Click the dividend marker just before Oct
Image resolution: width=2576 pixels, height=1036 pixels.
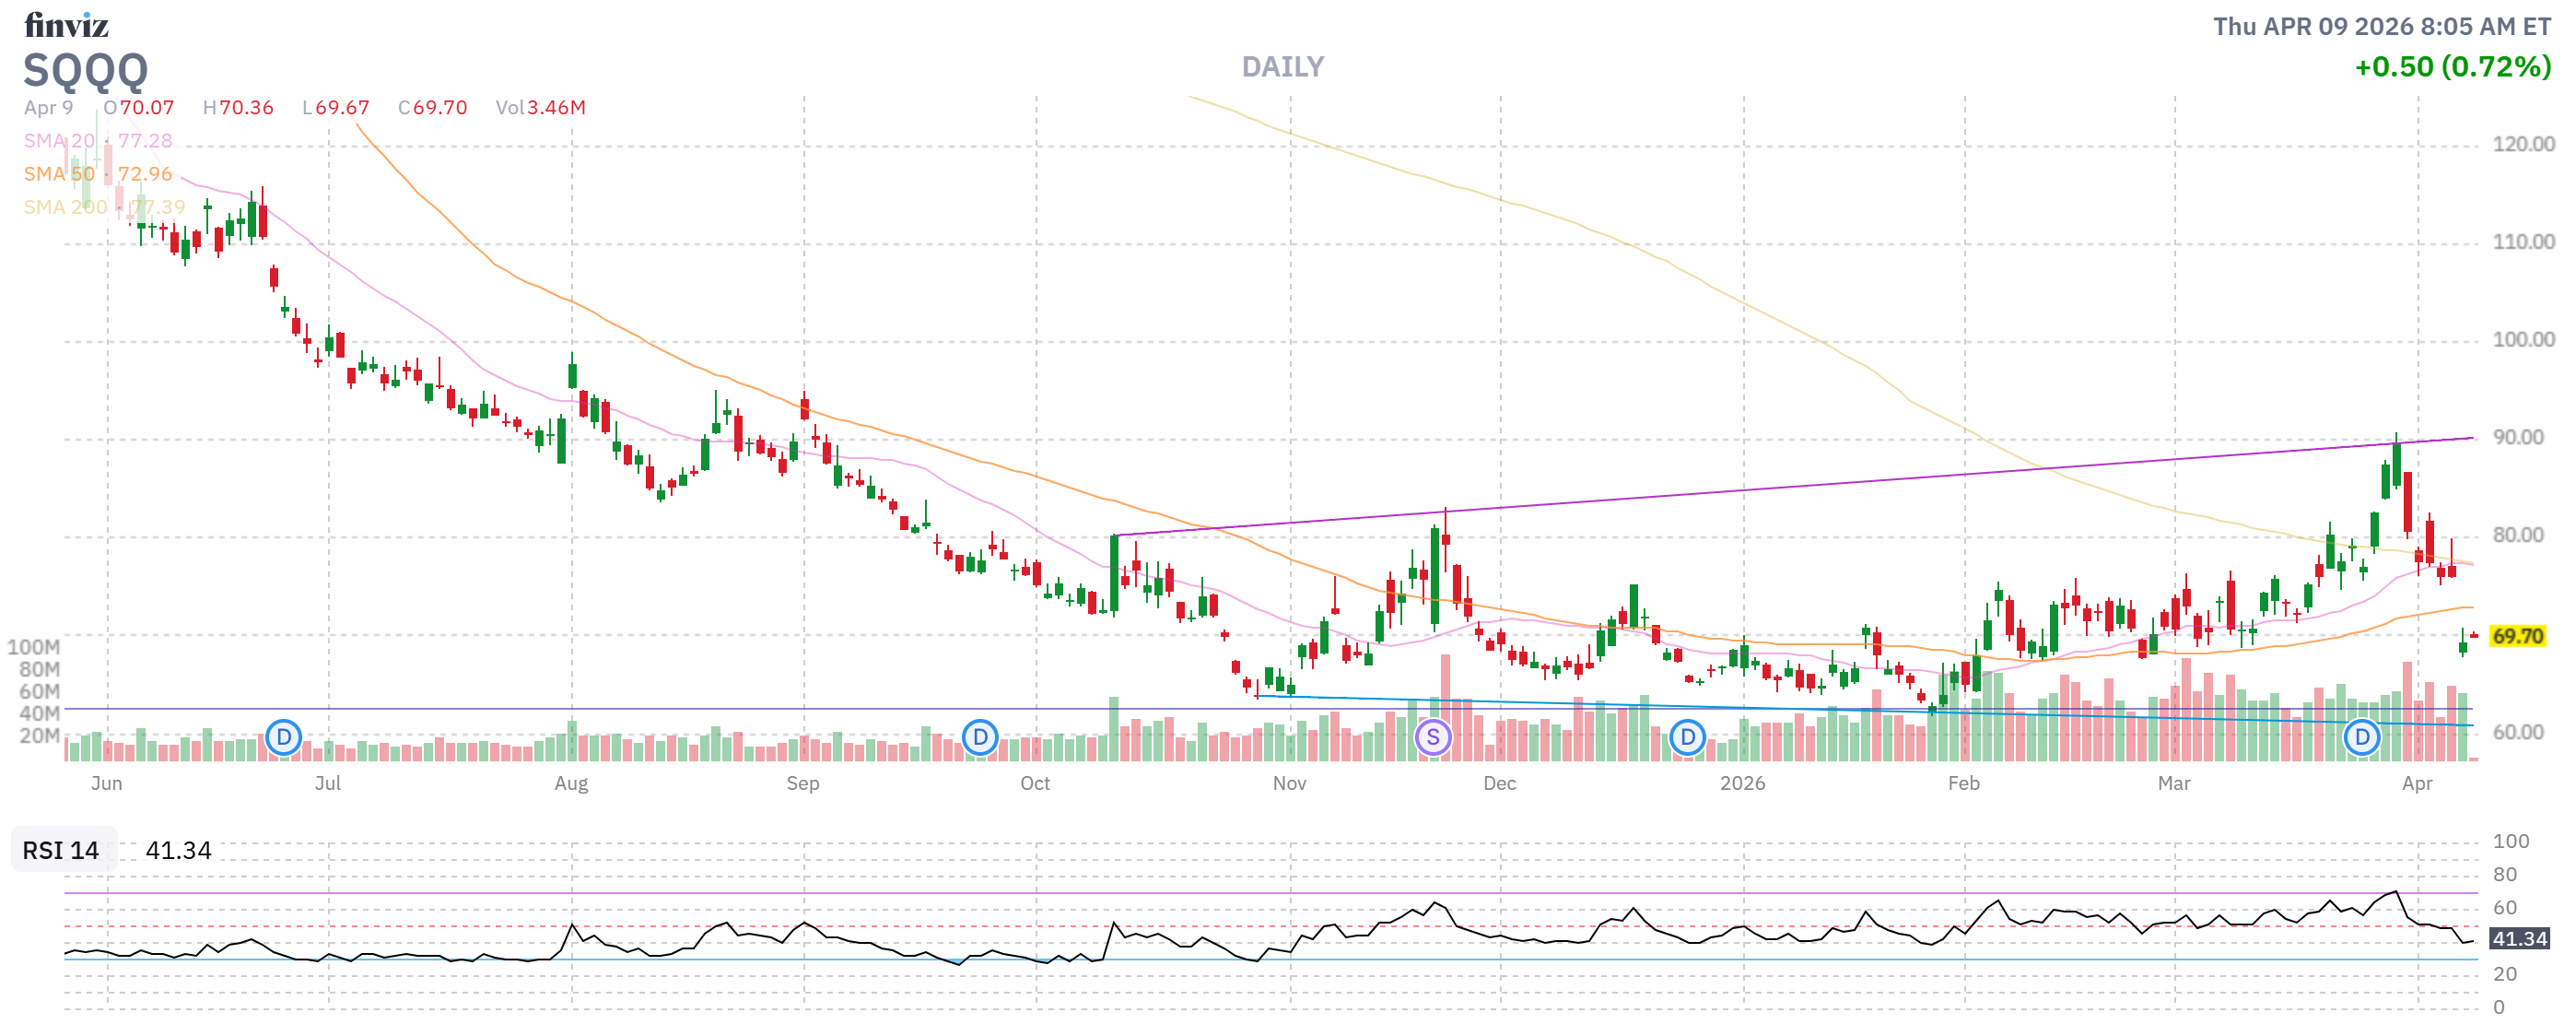pyautogui.click(x=980, y=738)
